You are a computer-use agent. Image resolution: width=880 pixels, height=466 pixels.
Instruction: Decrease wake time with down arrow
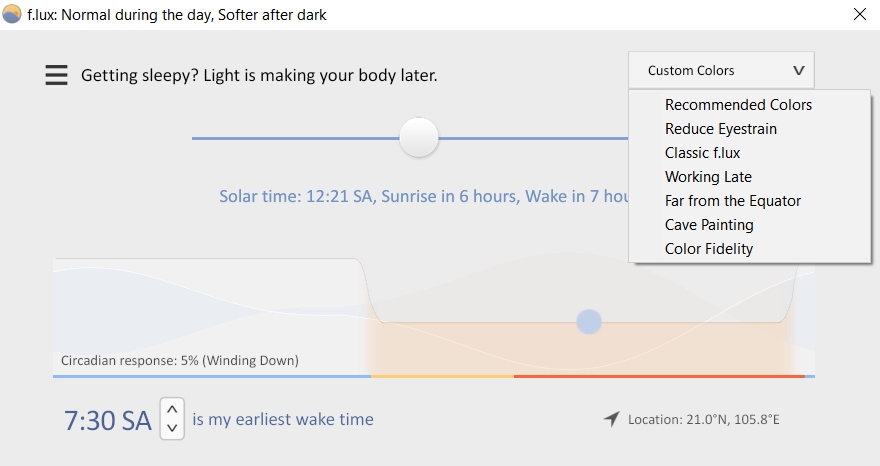pyautogui.click(x=172, y=428)
